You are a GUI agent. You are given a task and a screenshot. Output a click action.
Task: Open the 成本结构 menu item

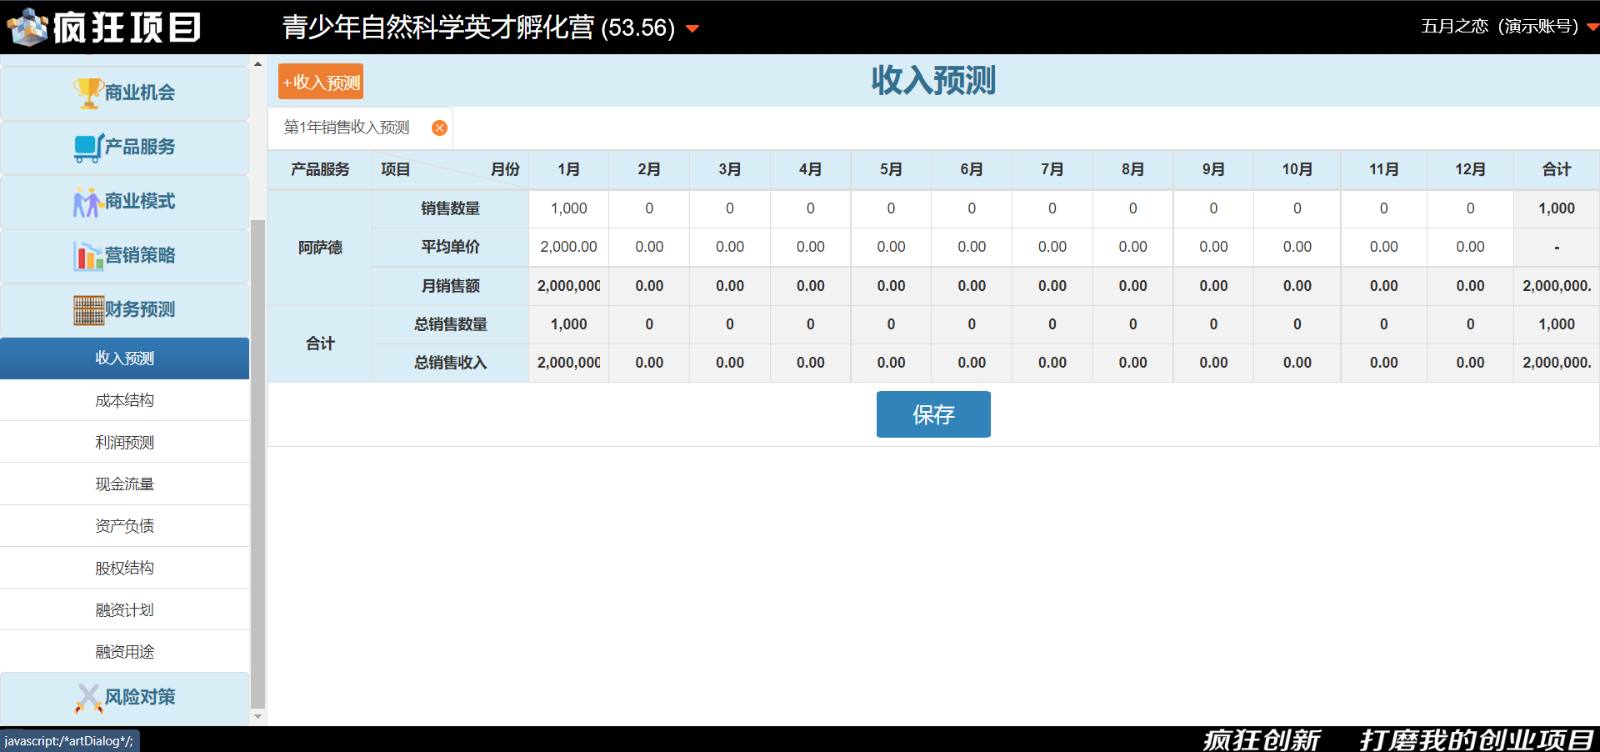pyautogui.click(x=125, y=400)
